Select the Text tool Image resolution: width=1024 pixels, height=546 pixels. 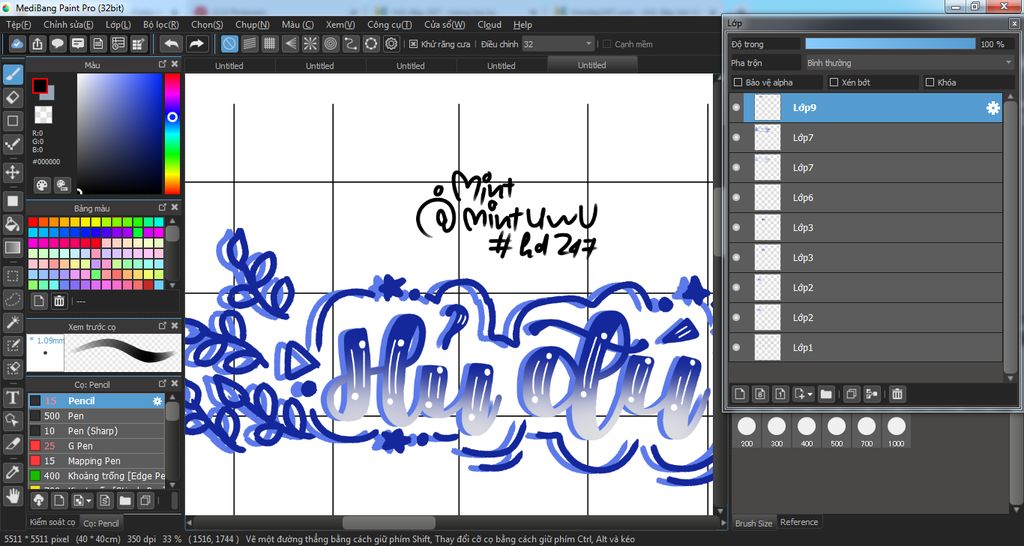[12, 397]
